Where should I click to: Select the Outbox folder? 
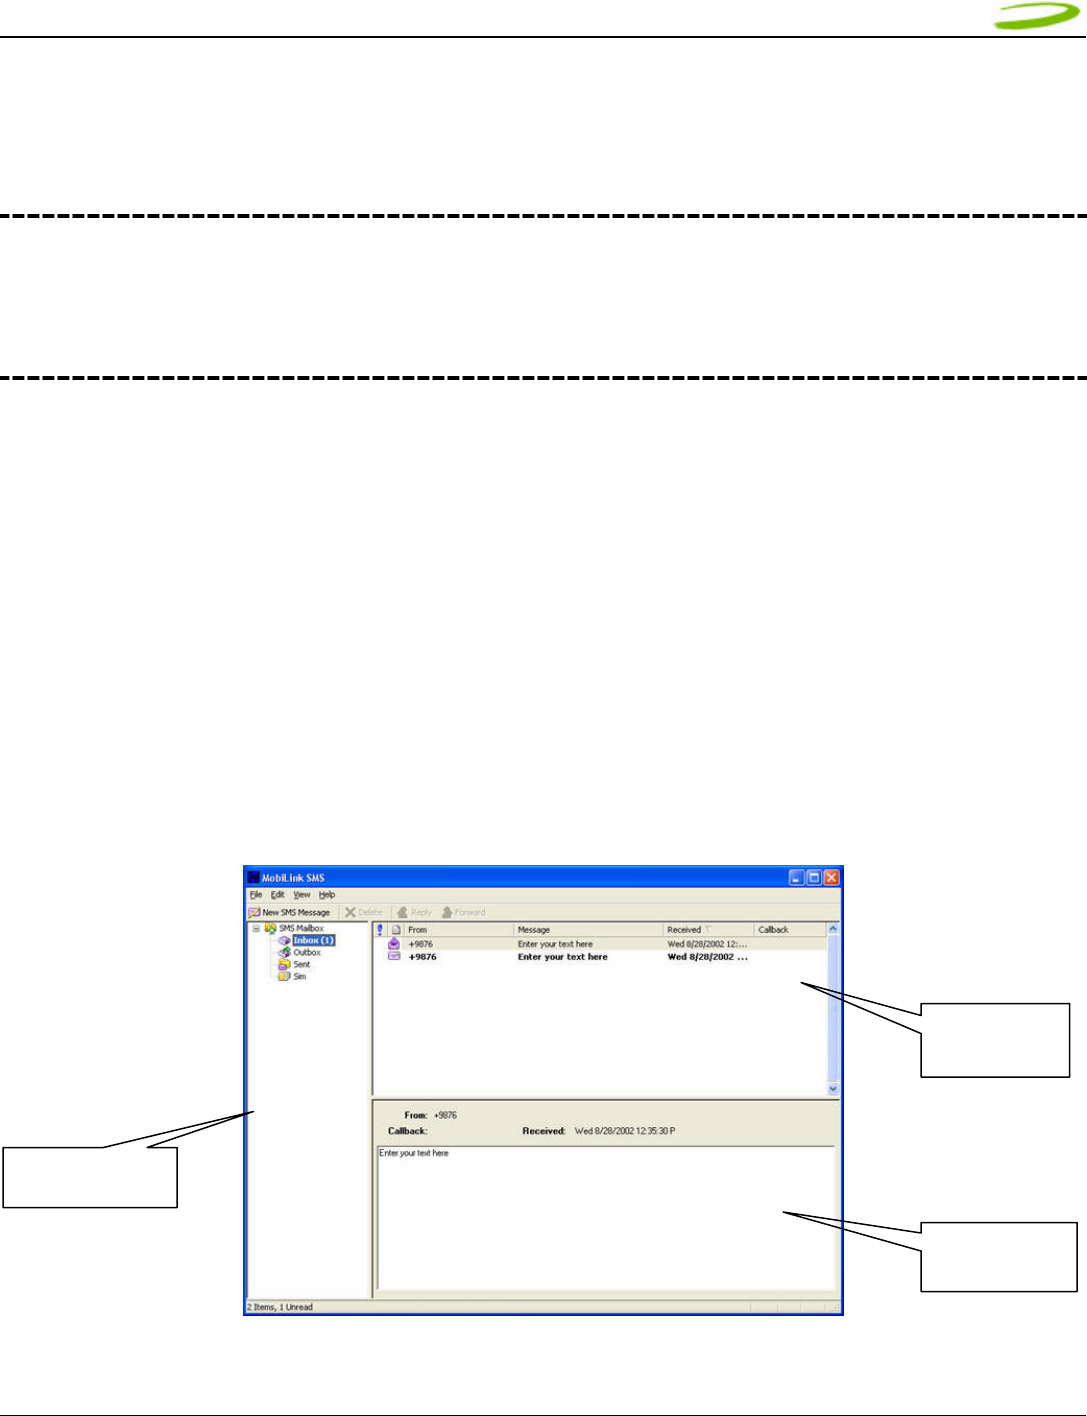pyautogui.click(x=307, y=952)
